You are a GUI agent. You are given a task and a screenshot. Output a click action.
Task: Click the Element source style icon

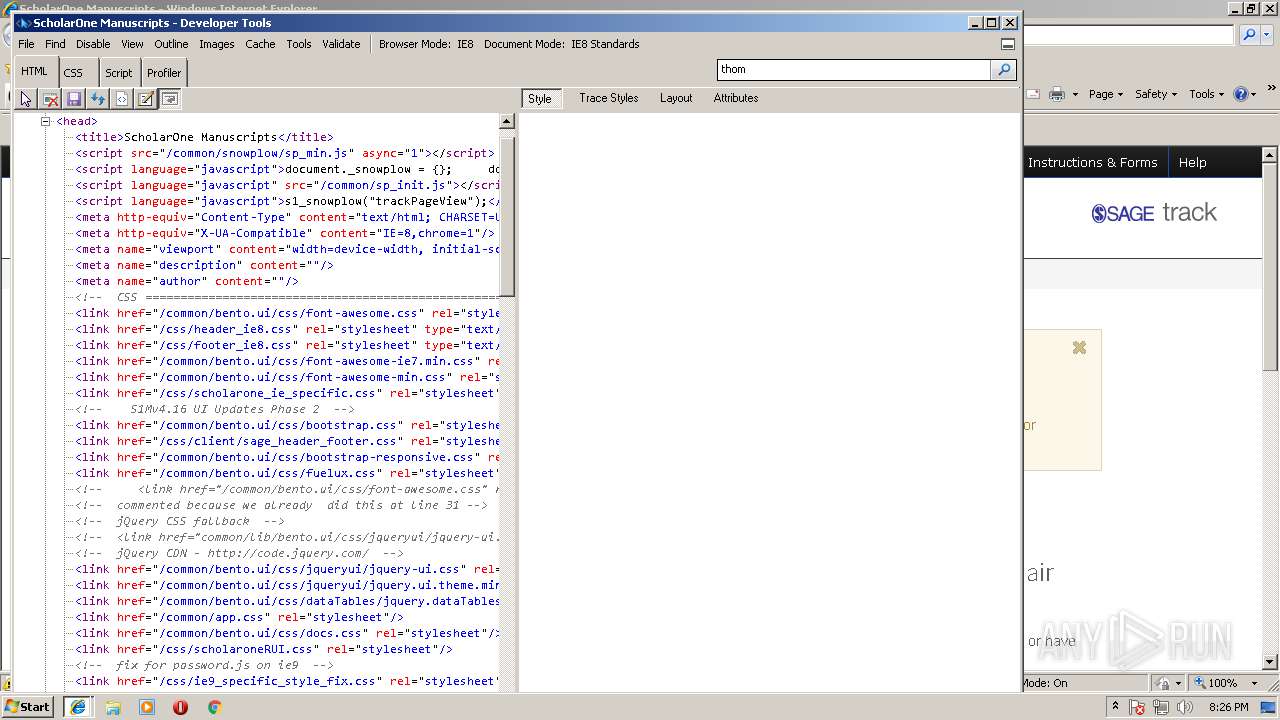(122, 99)
